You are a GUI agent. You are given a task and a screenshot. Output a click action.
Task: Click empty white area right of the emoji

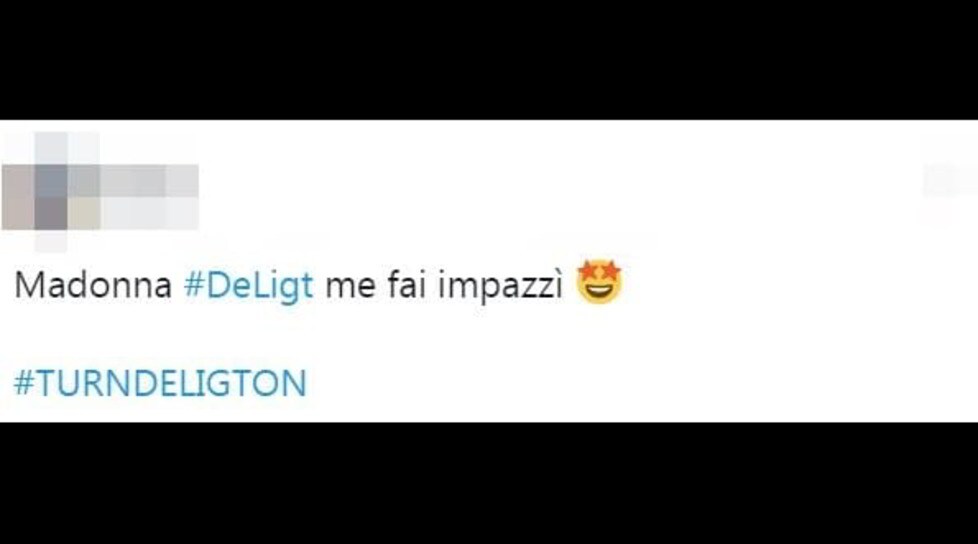click(798, 284)
